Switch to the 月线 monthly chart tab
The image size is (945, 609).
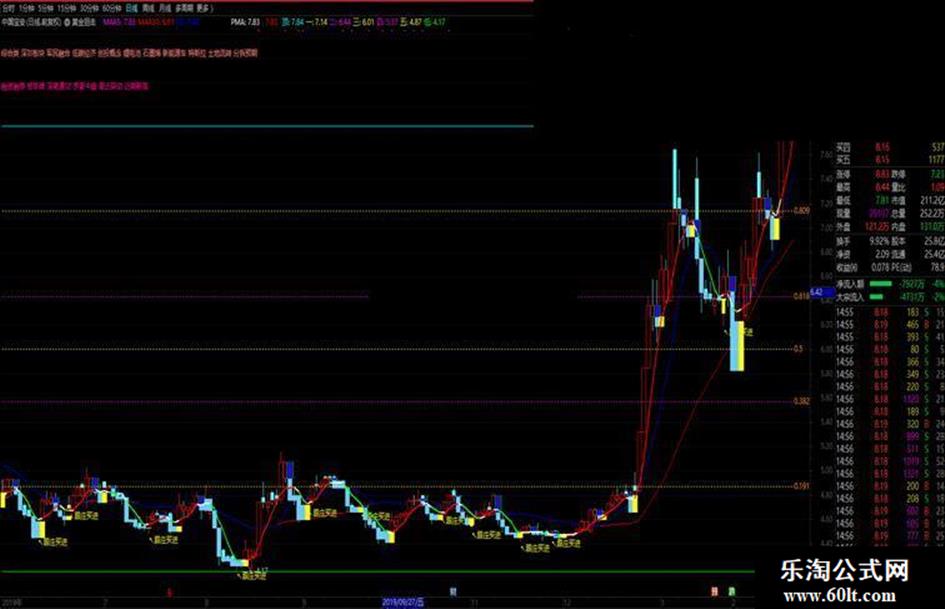(164, 8)
